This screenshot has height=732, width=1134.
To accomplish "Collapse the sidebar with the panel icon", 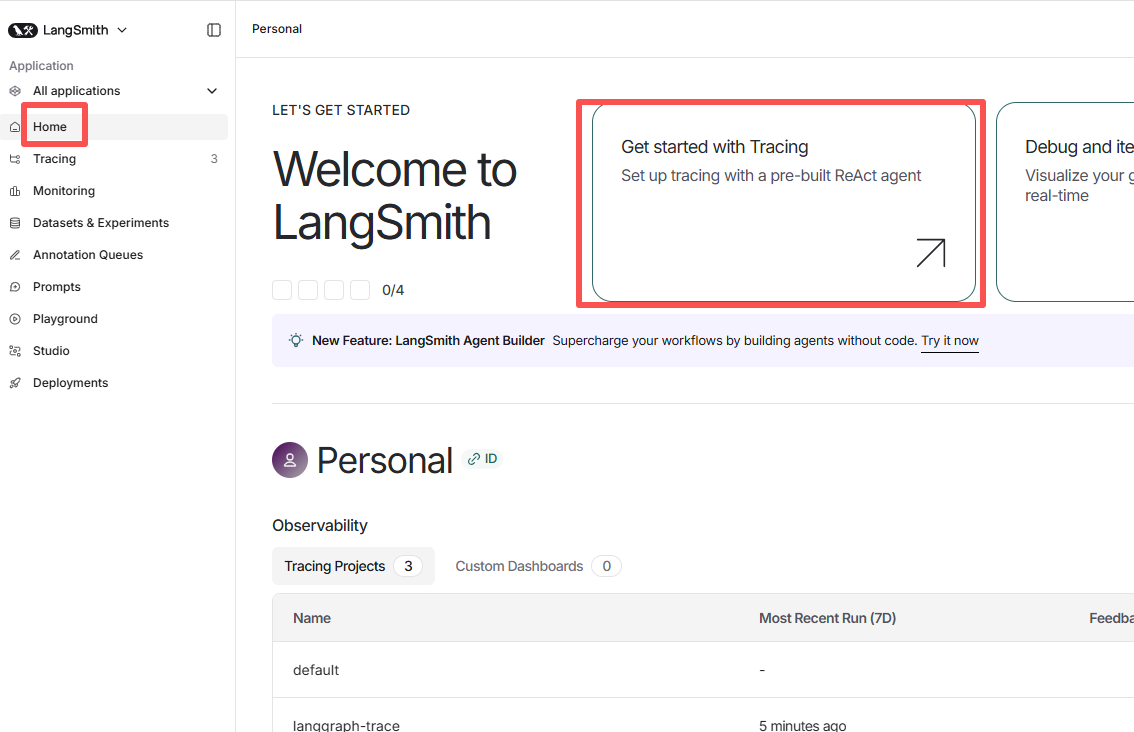I will point(213,30).
